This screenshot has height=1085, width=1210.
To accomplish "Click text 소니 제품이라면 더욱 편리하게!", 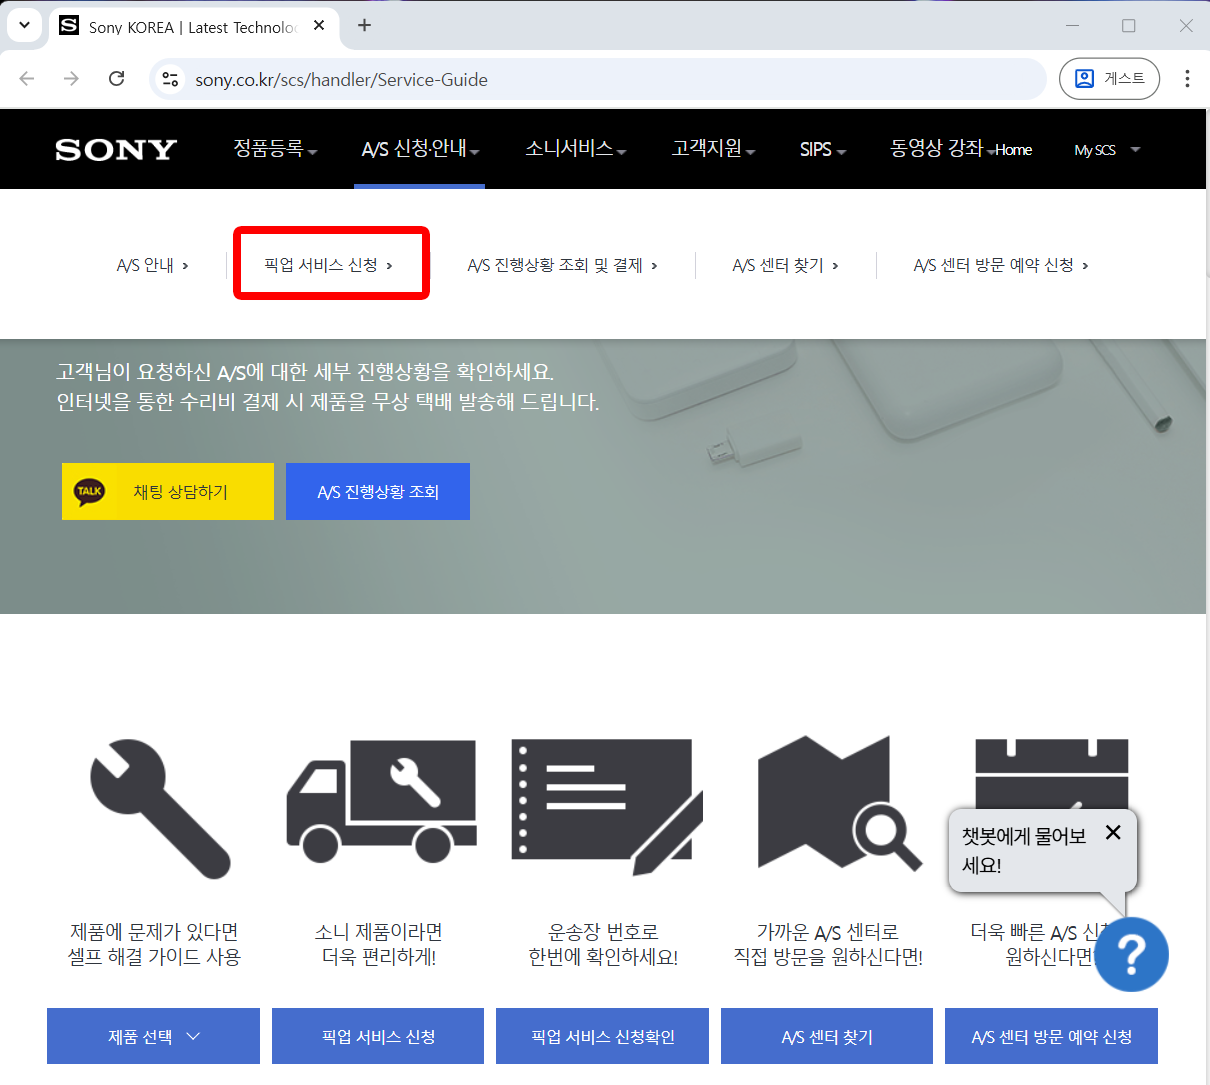I will coord(378,944).
